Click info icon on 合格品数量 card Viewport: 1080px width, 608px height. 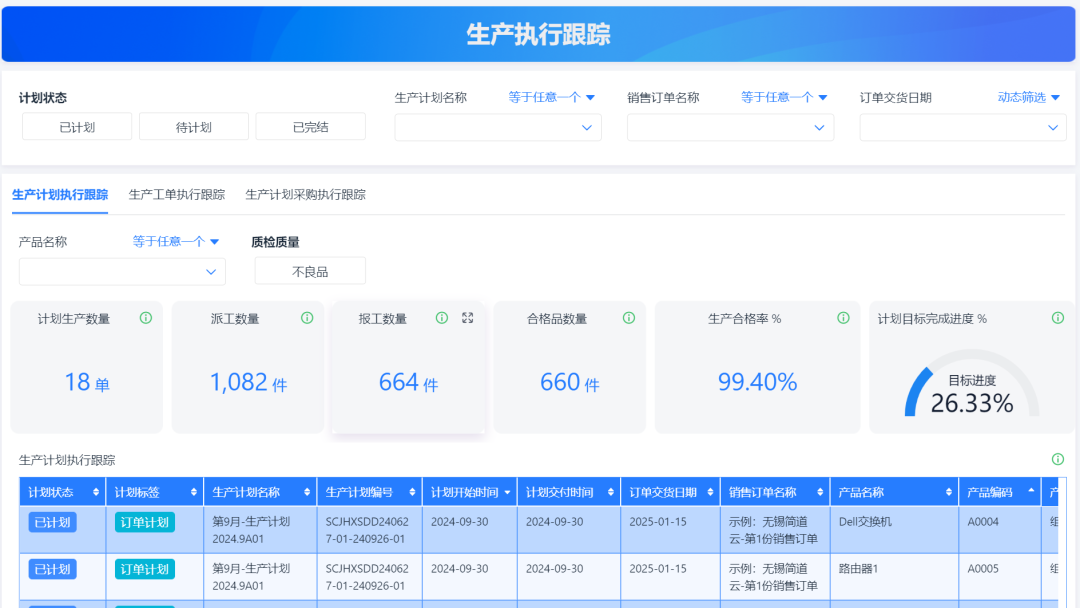click(x=629, y=318)
